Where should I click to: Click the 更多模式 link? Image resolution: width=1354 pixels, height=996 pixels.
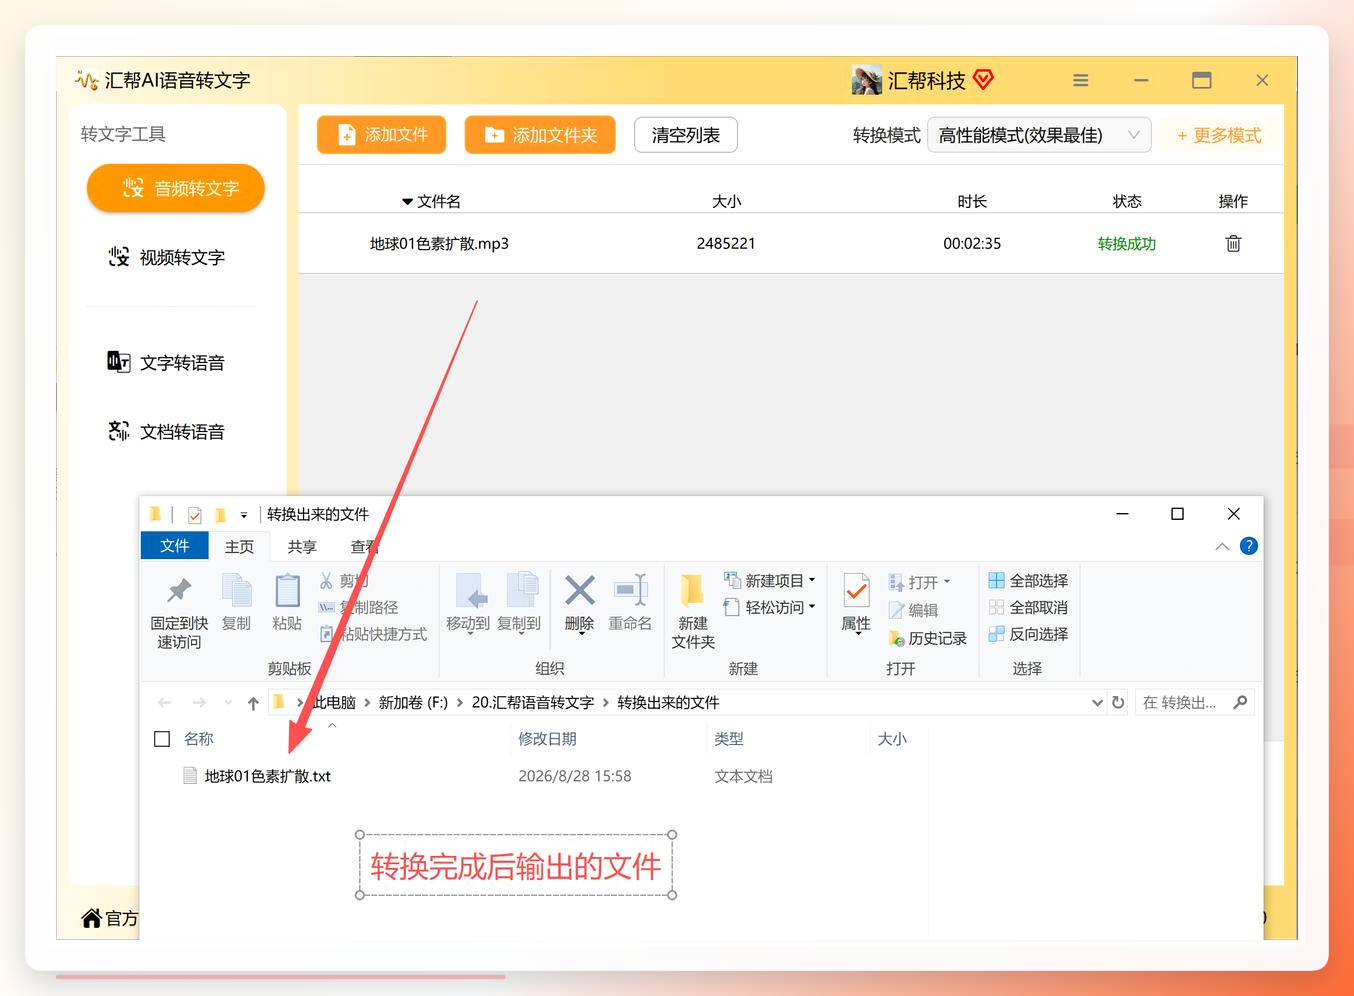[x=1219, y=135]
